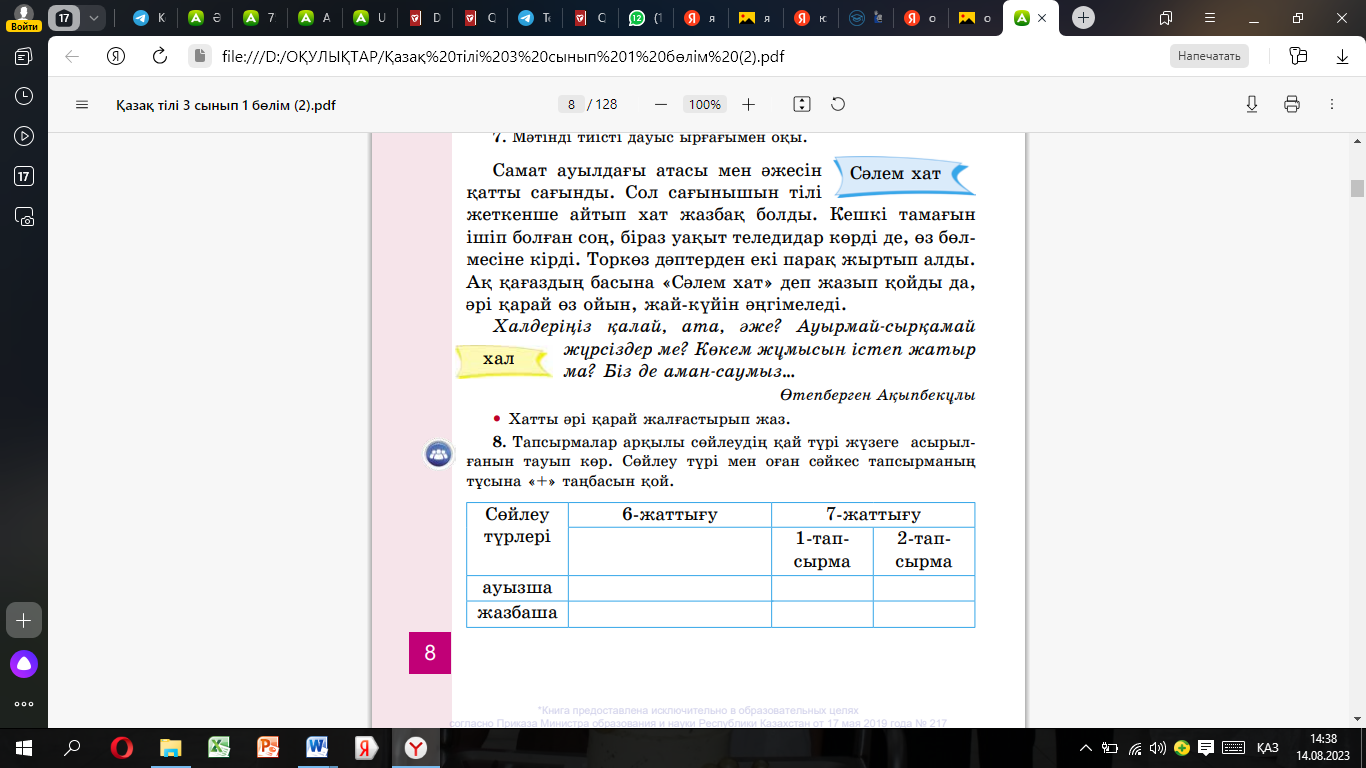Open the Windows Start menu
This screenshot has height=768, width=1366.
[23, 747]
